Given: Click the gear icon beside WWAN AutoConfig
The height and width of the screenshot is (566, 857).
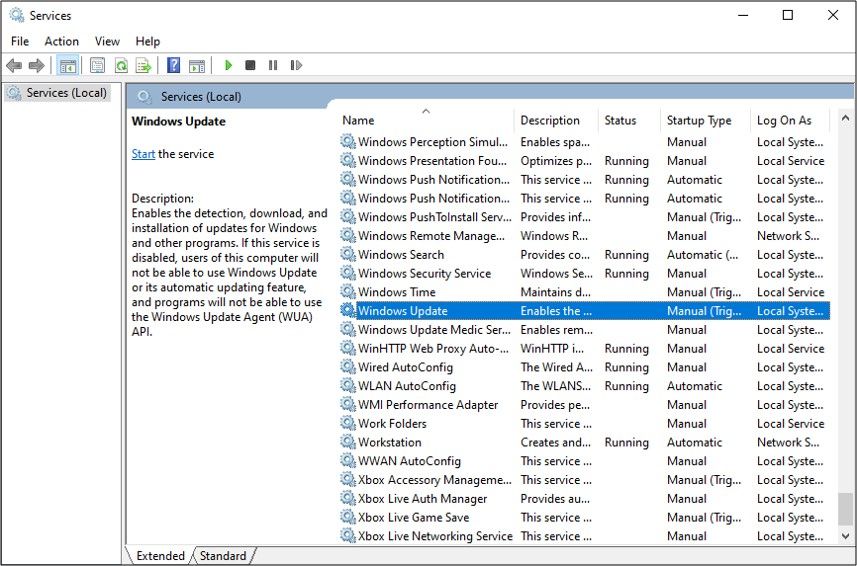Looking at the screenshot, I should pyautogui.click(x=348, y=461).
